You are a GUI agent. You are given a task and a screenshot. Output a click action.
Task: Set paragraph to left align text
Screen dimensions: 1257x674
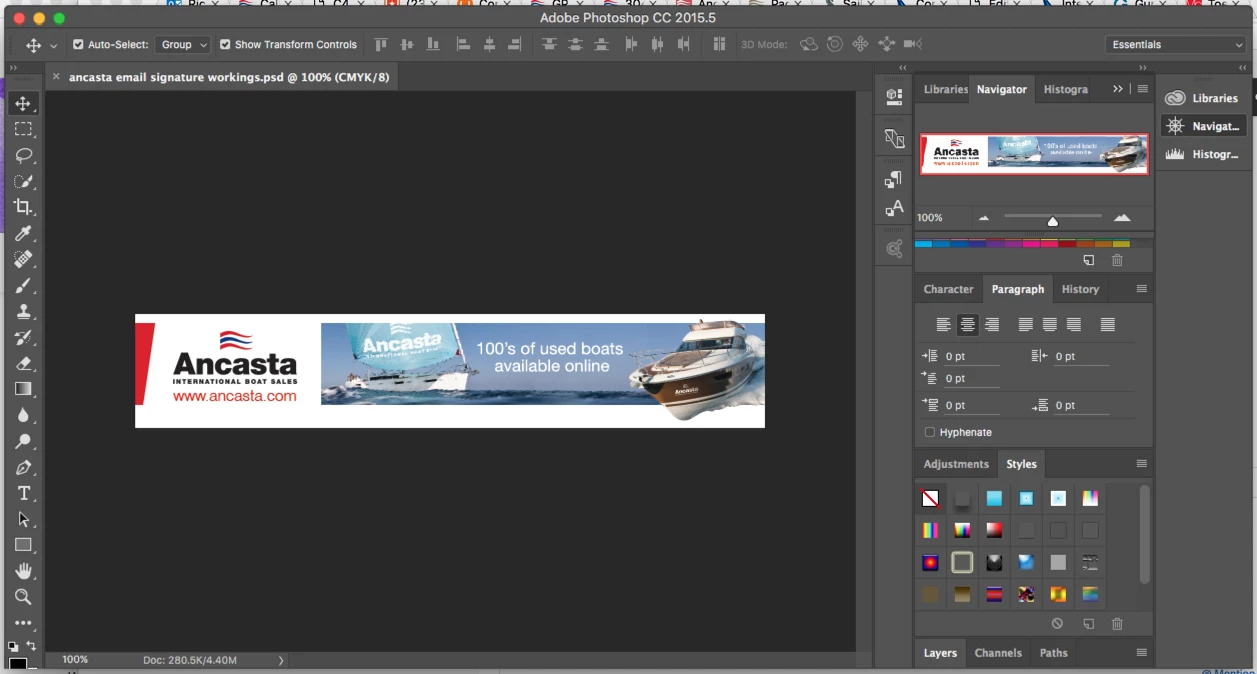point(943,325)
